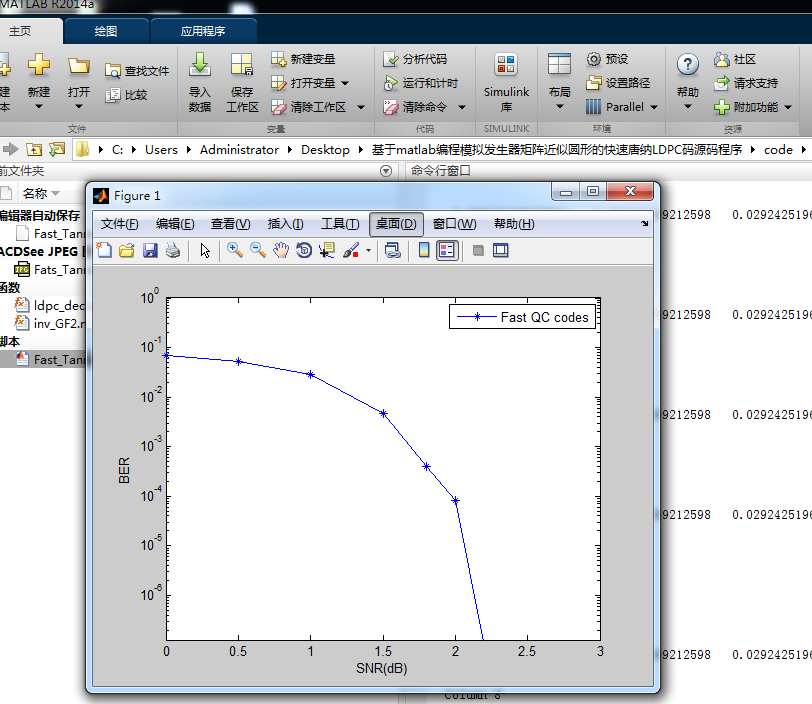This screenshot has height=704, width=812.
Task: Toggle the Insert Legend button
Action: (x=447, y=251)
